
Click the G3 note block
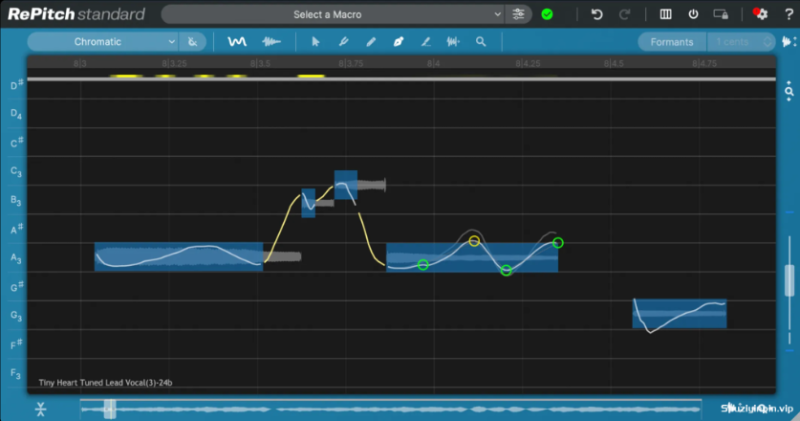click(679, 313)
